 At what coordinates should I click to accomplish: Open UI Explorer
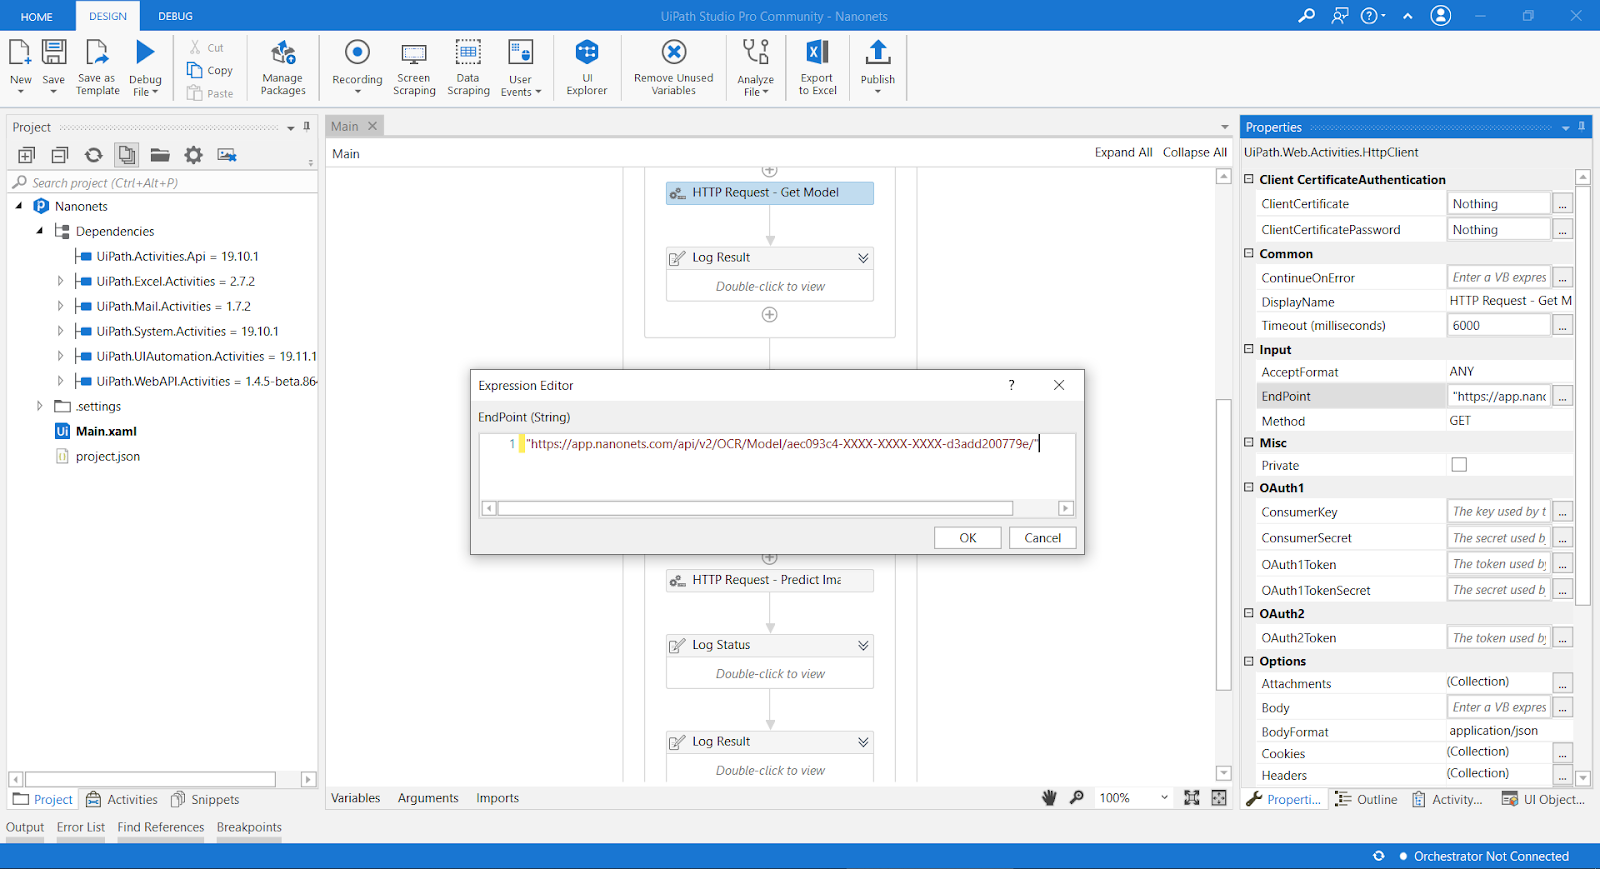pyautogui.click(x=587, y=68)
